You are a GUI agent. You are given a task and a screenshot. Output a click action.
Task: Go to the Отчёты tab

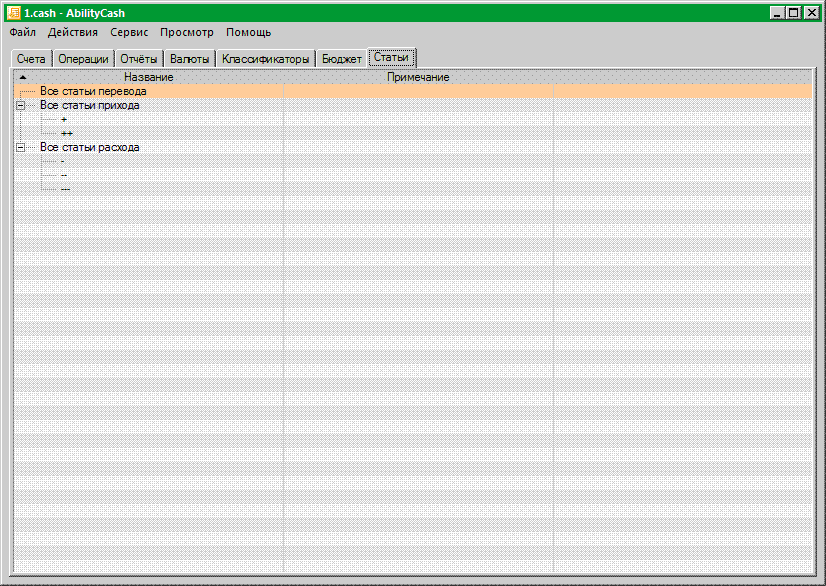(x=139, y=59)
